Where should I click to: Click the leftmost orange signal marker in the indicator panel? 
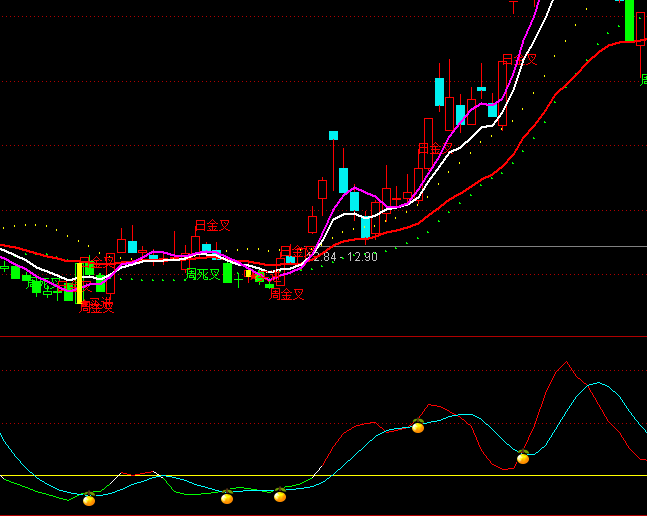[x=89, y=498]
